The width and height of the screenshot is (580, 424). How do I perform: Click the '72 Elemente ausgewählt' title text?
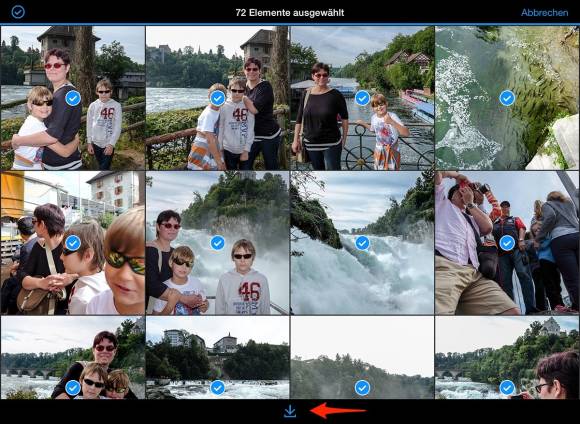tap(290, 13)
